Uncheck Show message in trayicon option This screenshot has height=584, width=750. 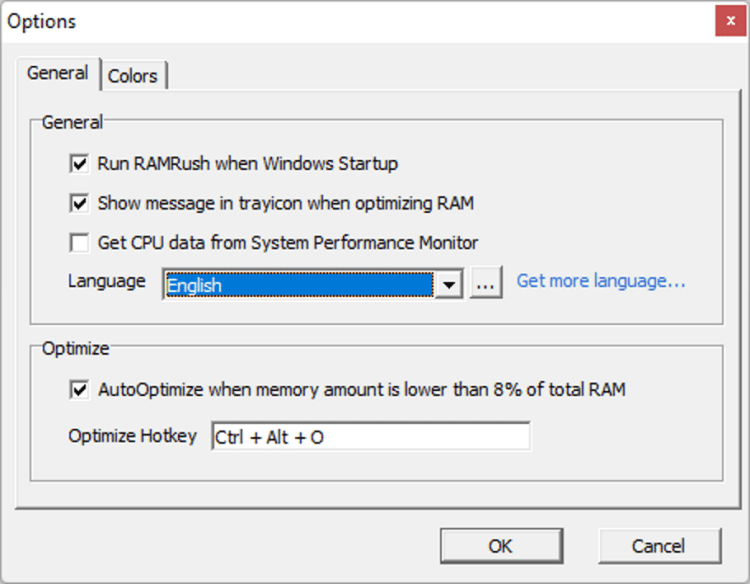tap(80, 204)
